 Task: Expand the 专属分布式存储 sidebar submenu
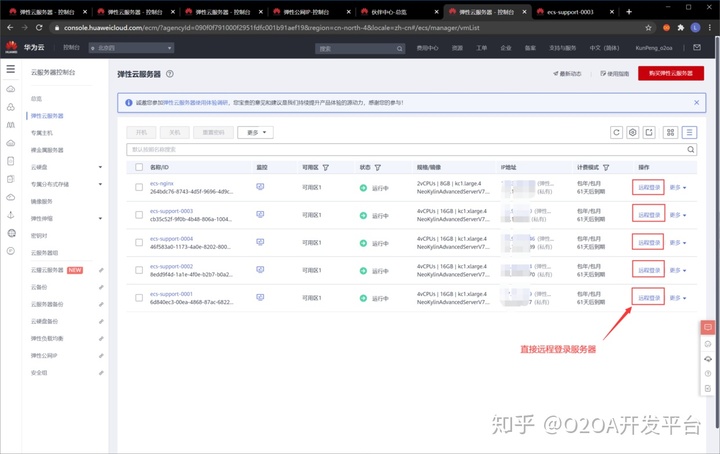click(x=100, y=184)
